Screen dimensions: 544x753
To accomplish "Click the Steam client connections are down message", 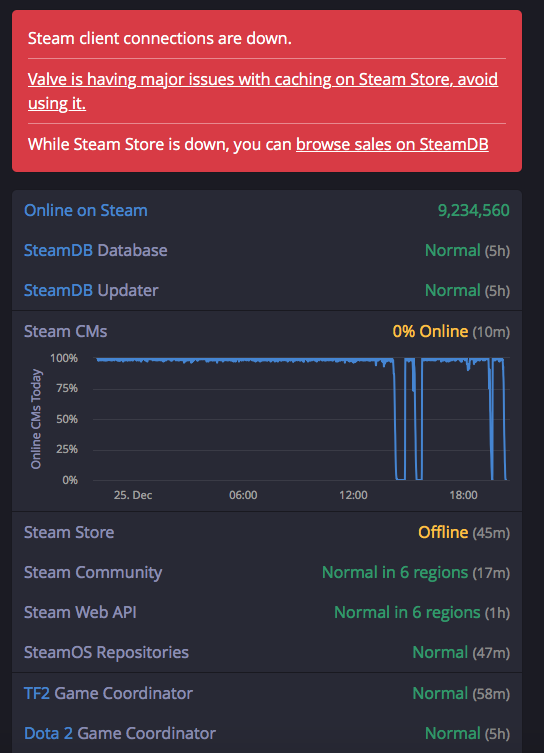I will (160, 38).
